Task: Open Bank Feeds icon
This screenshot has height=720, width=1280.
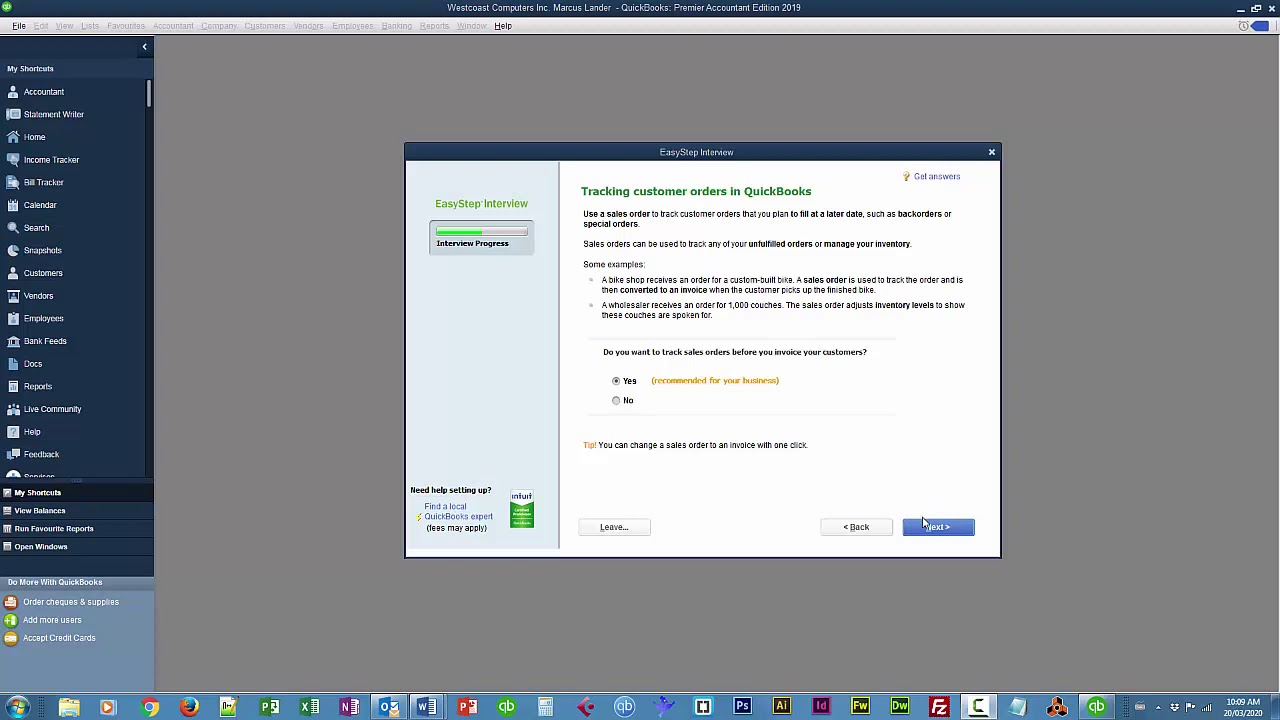Action: coord(12,341)
